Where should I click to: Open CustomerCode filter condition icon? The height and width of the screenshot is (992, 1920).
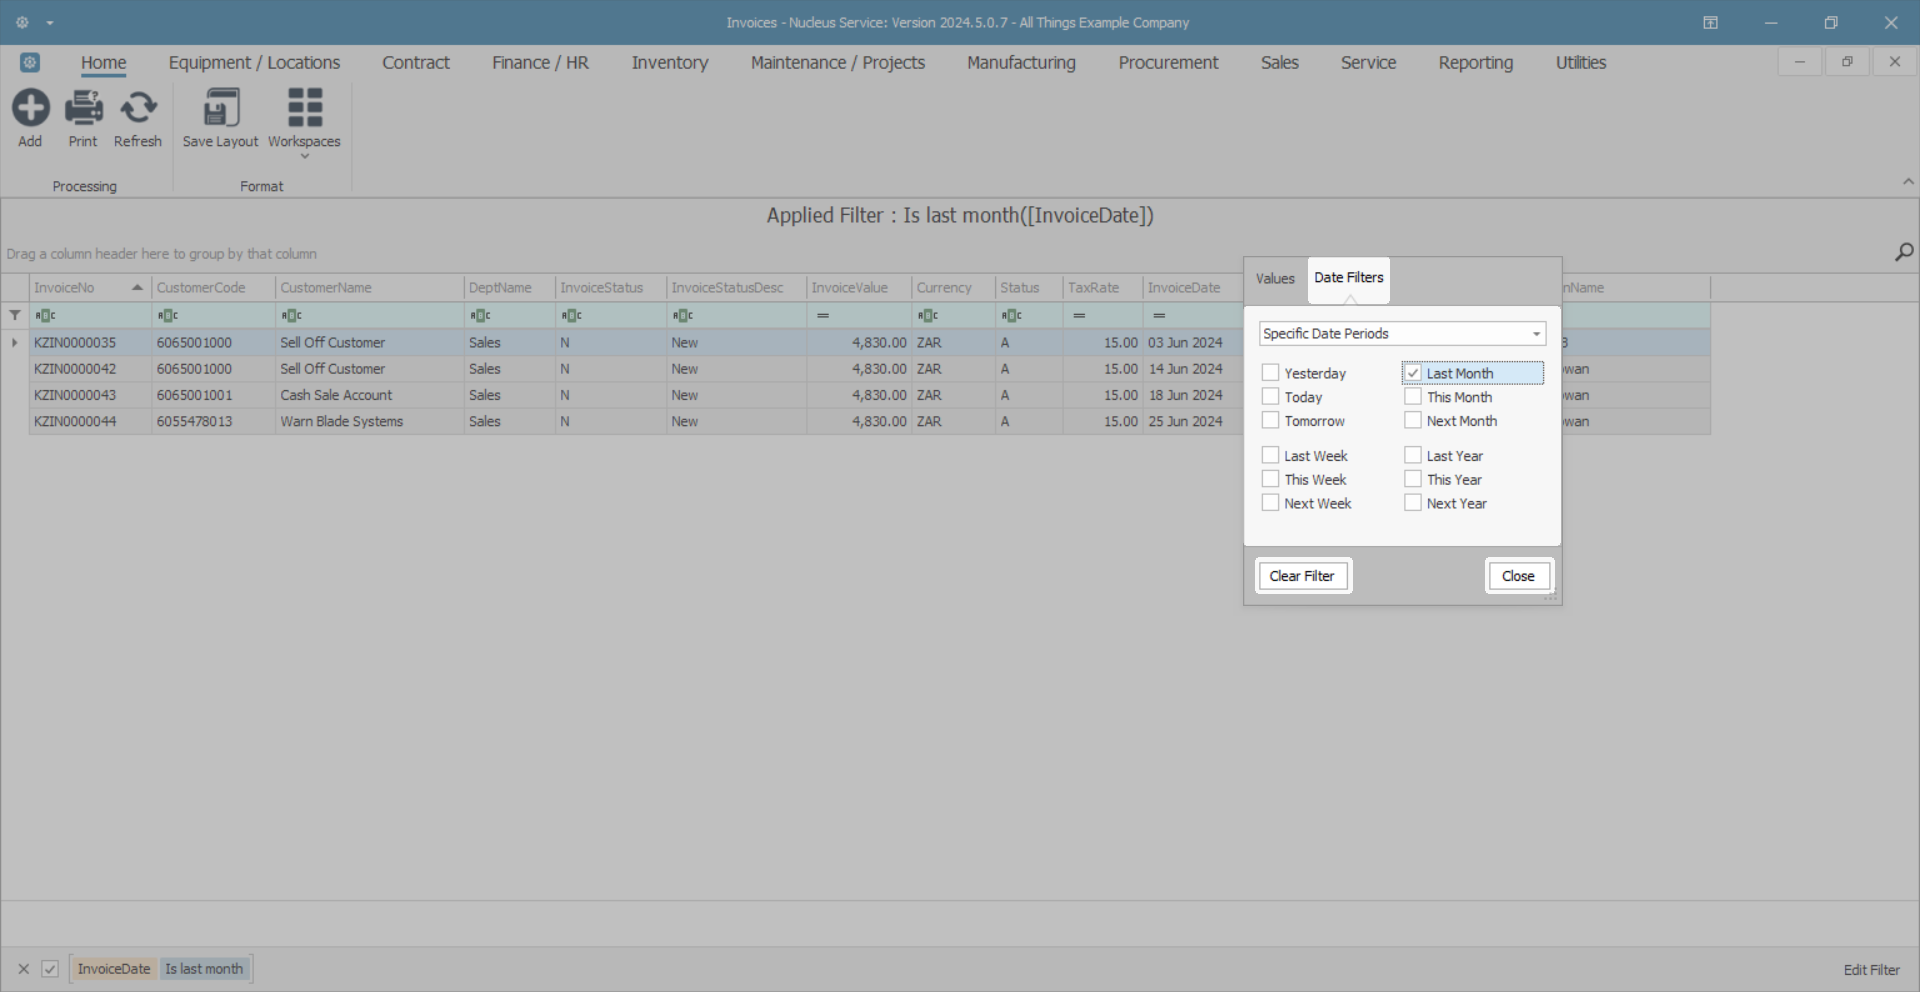[x=168, y=316]
